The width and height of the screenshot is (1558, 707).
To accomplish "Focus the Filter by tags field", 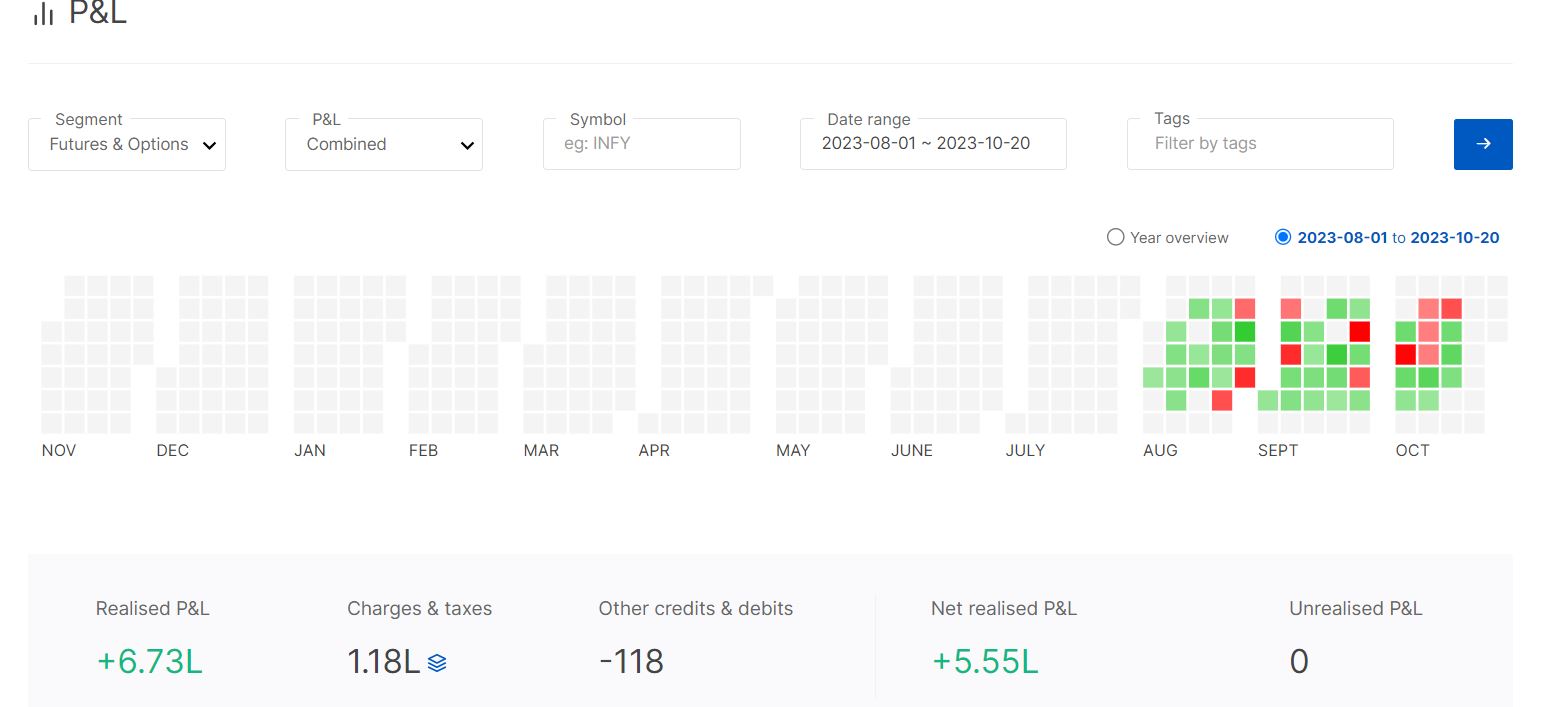I will click(x=1260, y=144).
